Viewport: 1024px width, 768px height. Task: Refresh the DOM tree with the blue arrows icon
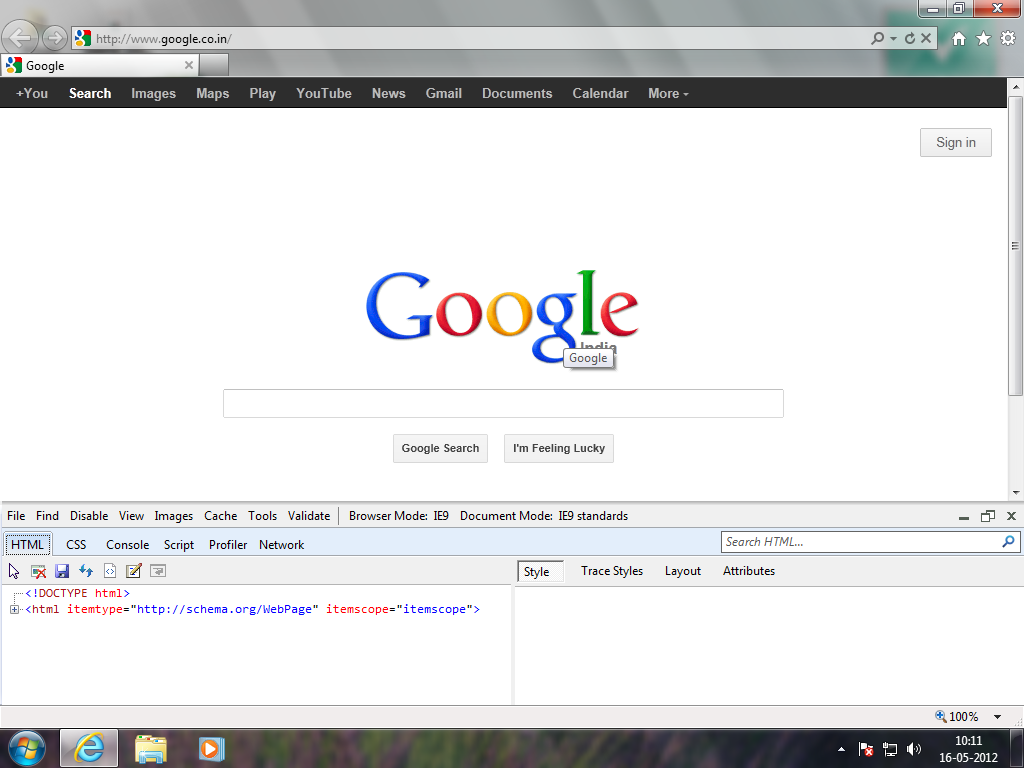(x=86, y=571)
